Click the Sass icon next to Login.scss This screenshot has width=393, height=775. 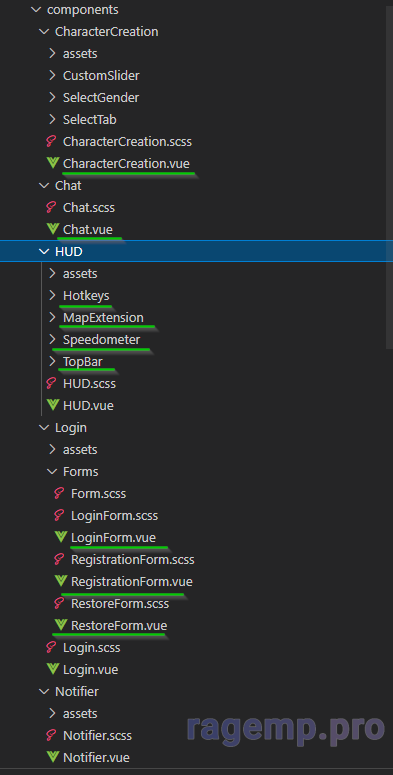(51, 647)
